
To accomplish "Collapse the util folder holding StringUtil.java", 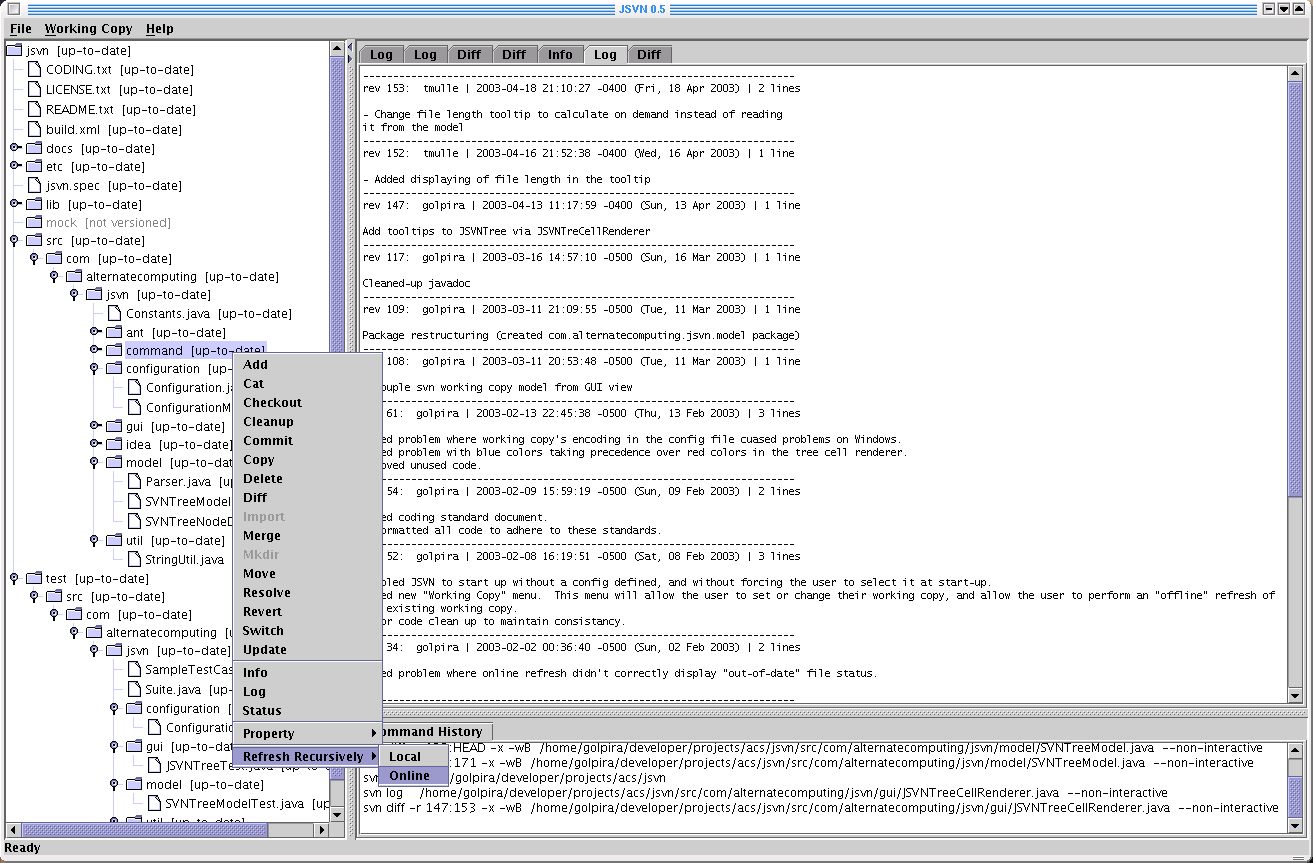I will point(94,540).
